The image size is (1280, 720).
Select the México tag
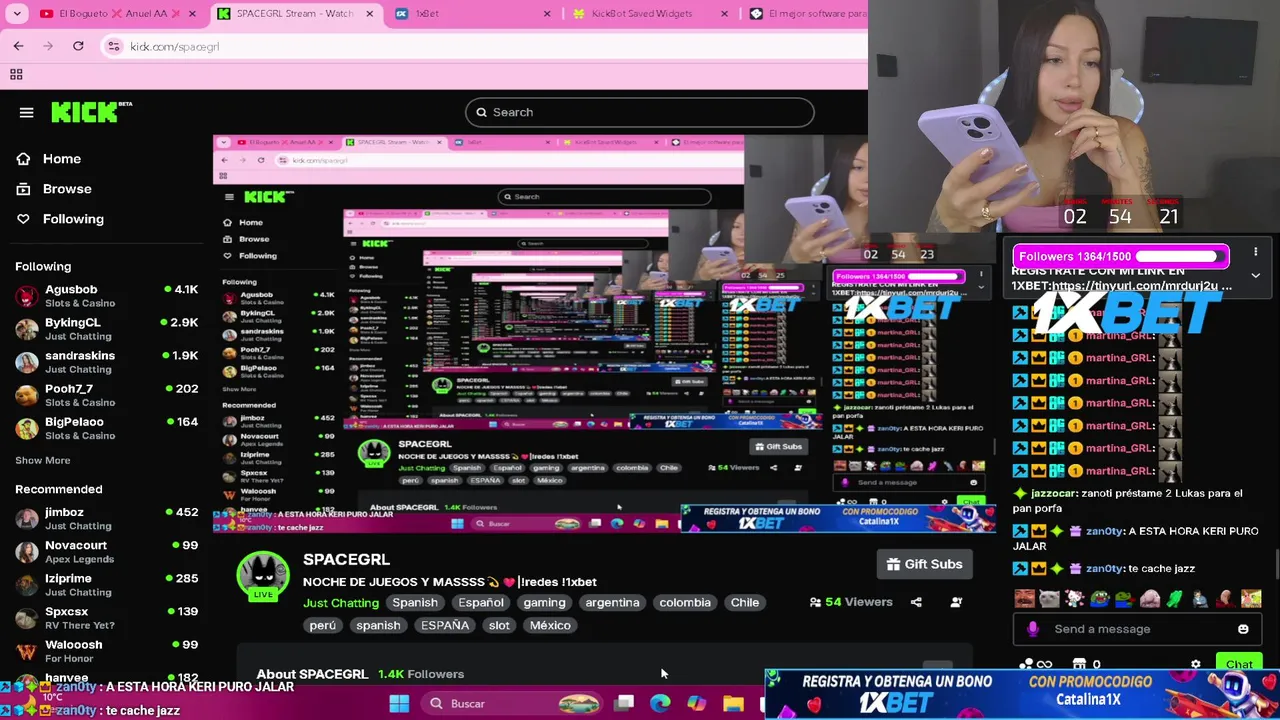[550, 626]
